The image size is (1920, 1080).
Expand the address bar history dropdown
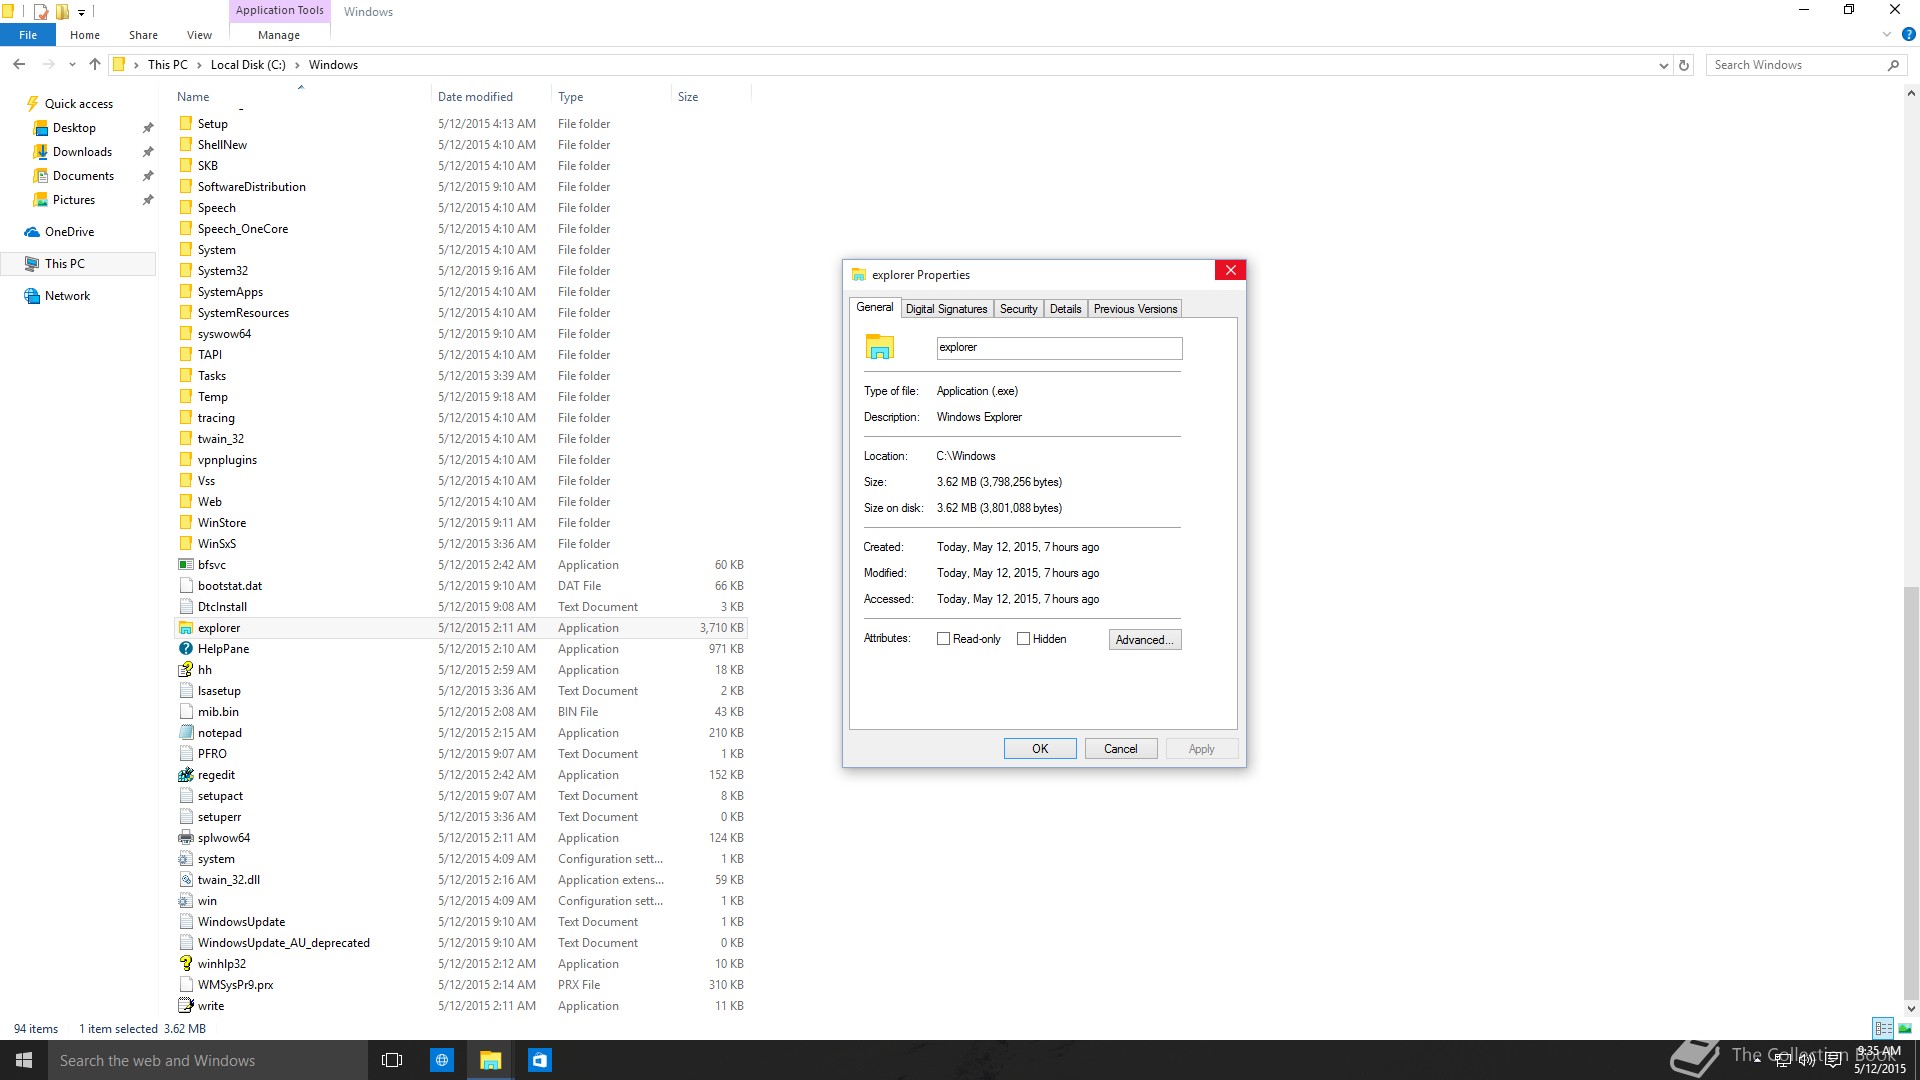click(x=1663, y=65)
